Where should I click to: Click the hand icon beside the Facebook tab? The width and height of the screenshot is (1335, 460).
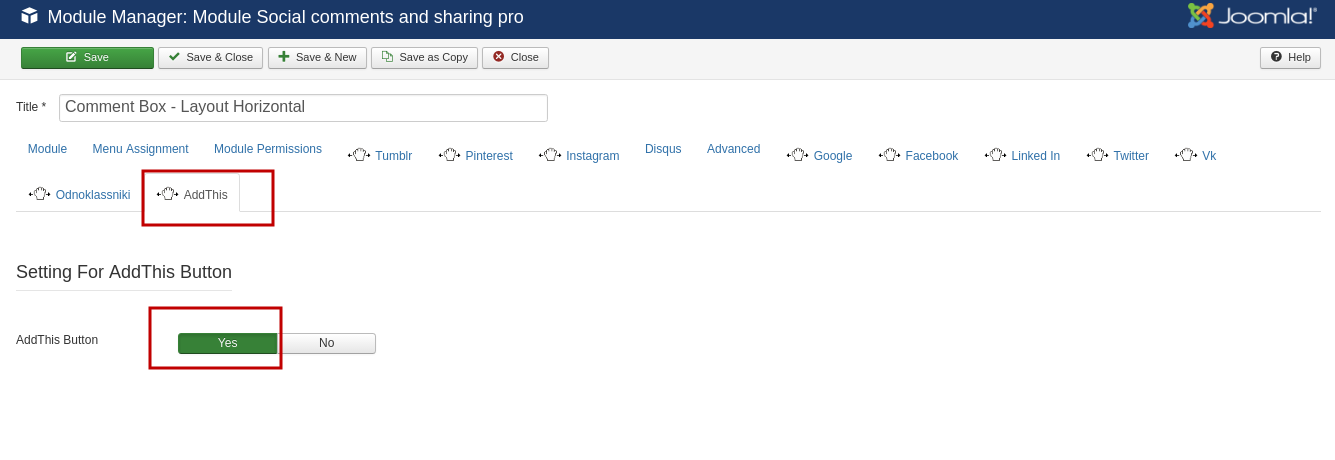pyautogui.click(x=889, y=155)
